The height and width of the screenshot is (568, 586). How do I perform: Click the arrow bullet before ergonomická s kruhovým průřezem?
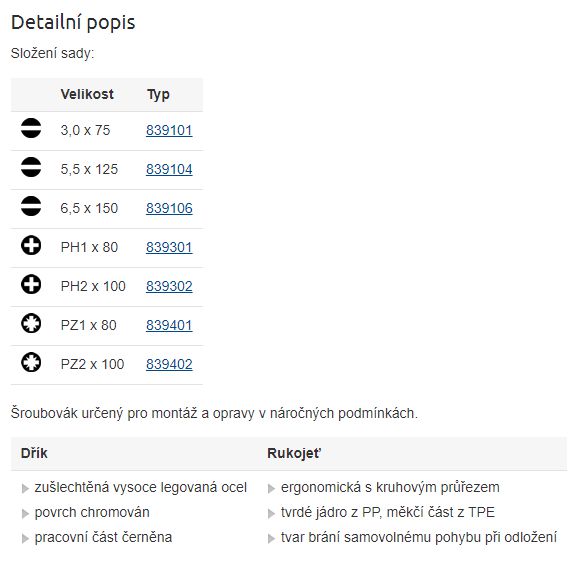coord(271,489)
